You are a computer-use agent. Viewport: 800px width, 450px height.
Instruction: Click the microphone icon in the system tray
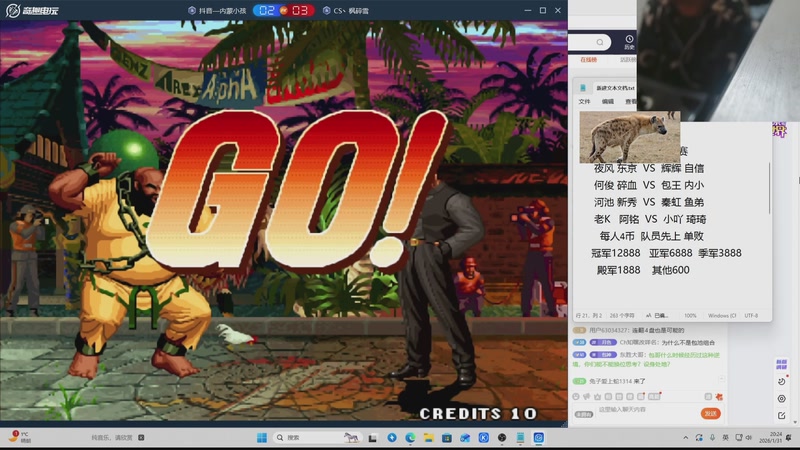712,438
